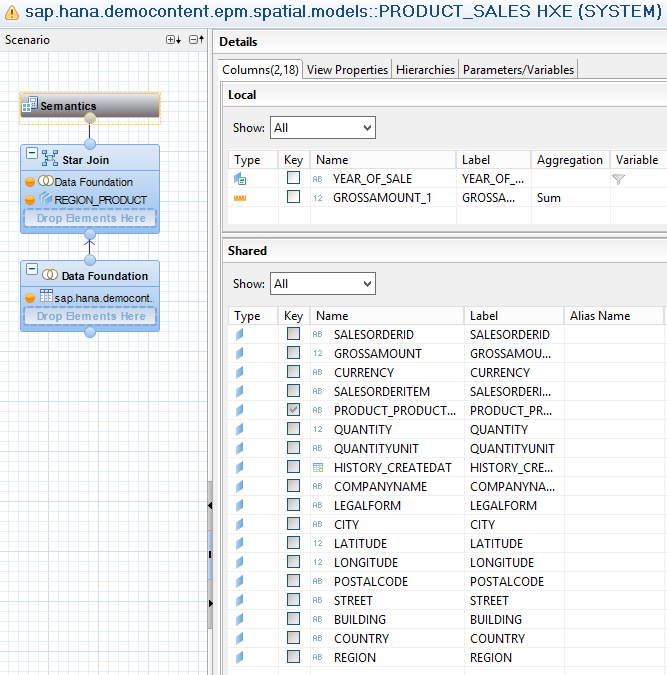667x675 pixels.
Task: Toggle Key checkbox for QUANTITY
Action: coord(294,428)
